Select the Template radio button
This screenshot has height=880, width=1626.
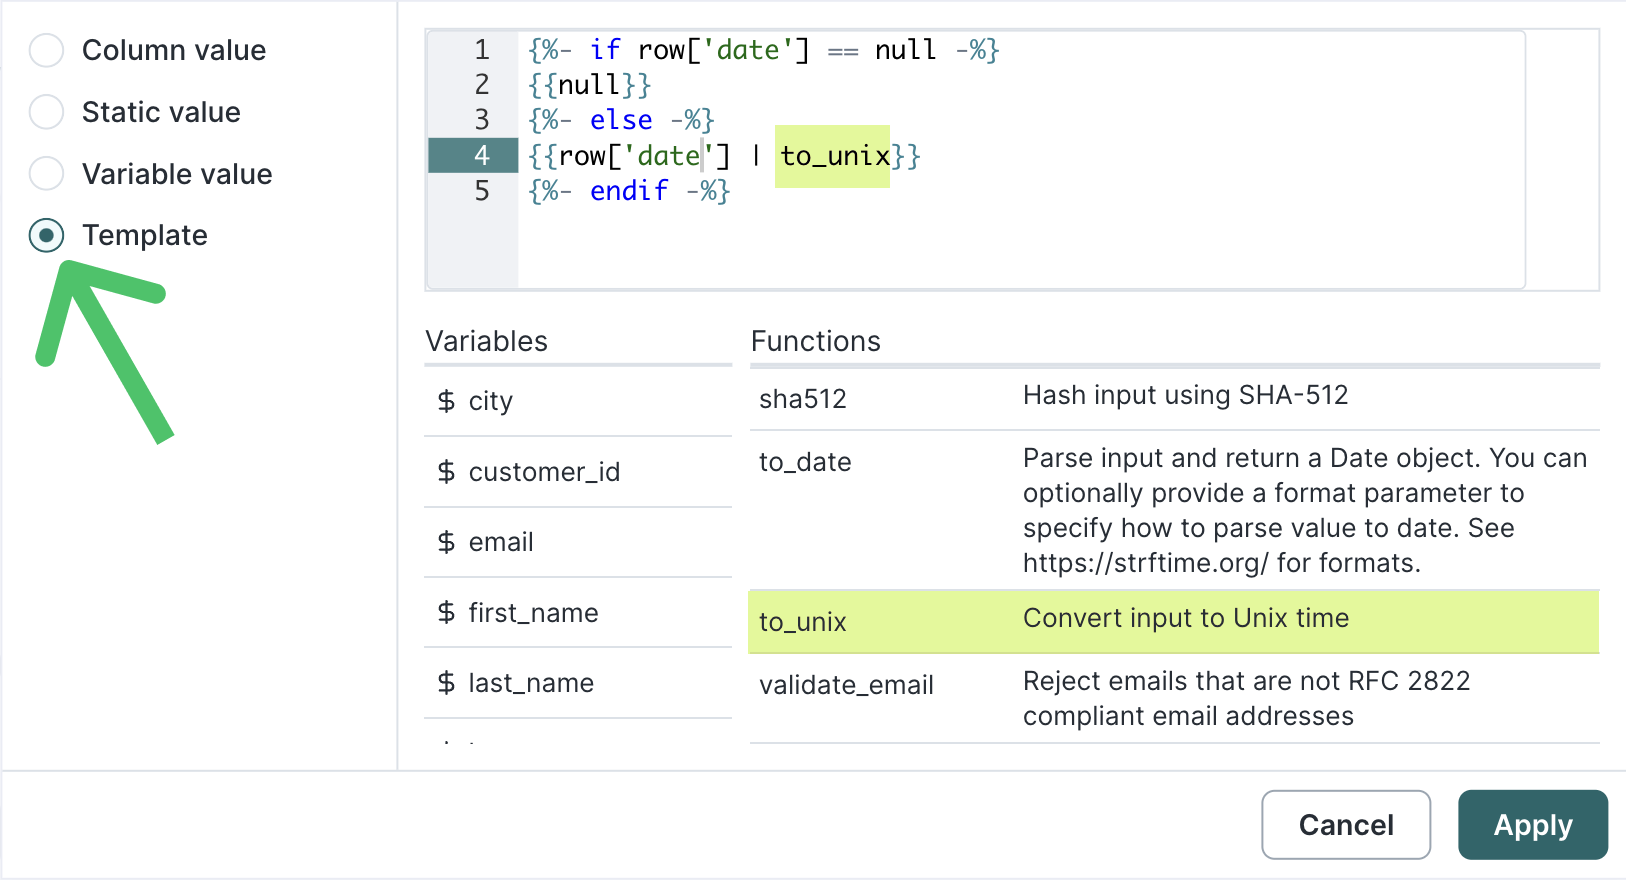pyautogui.click(x=46, y=236)
